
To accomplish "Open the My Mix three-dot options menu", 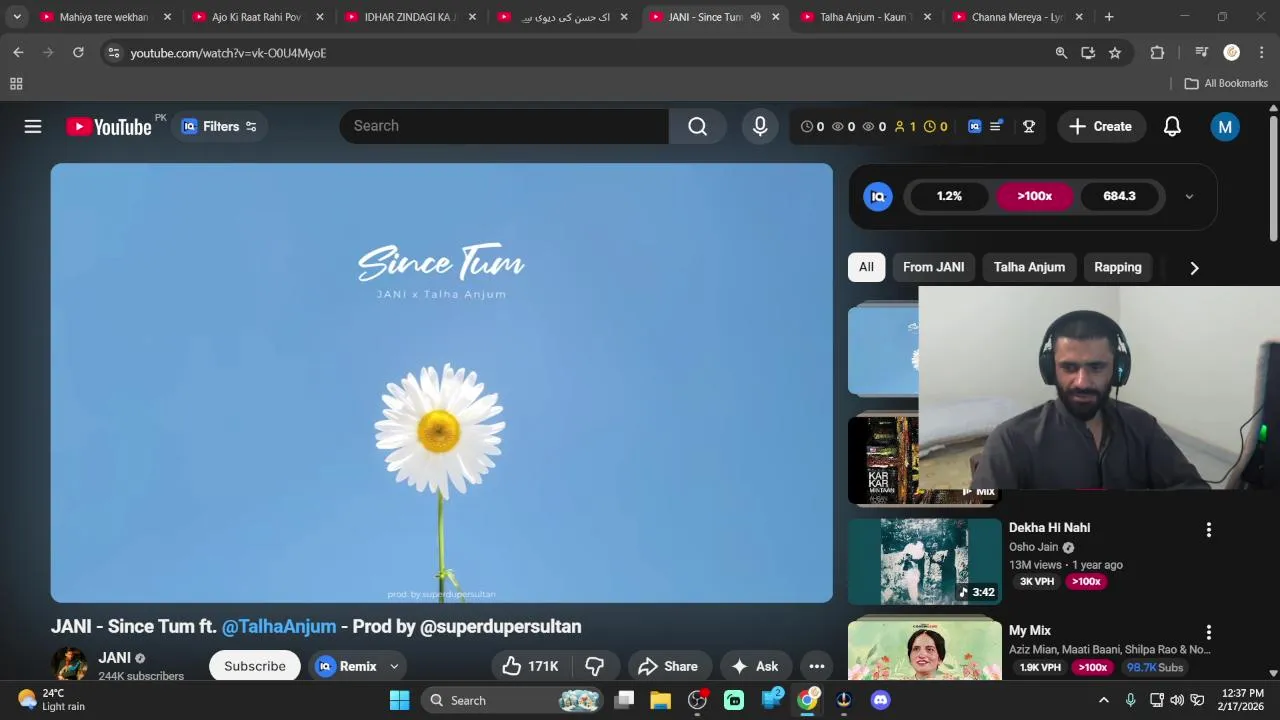I will tap(1208, 632).
